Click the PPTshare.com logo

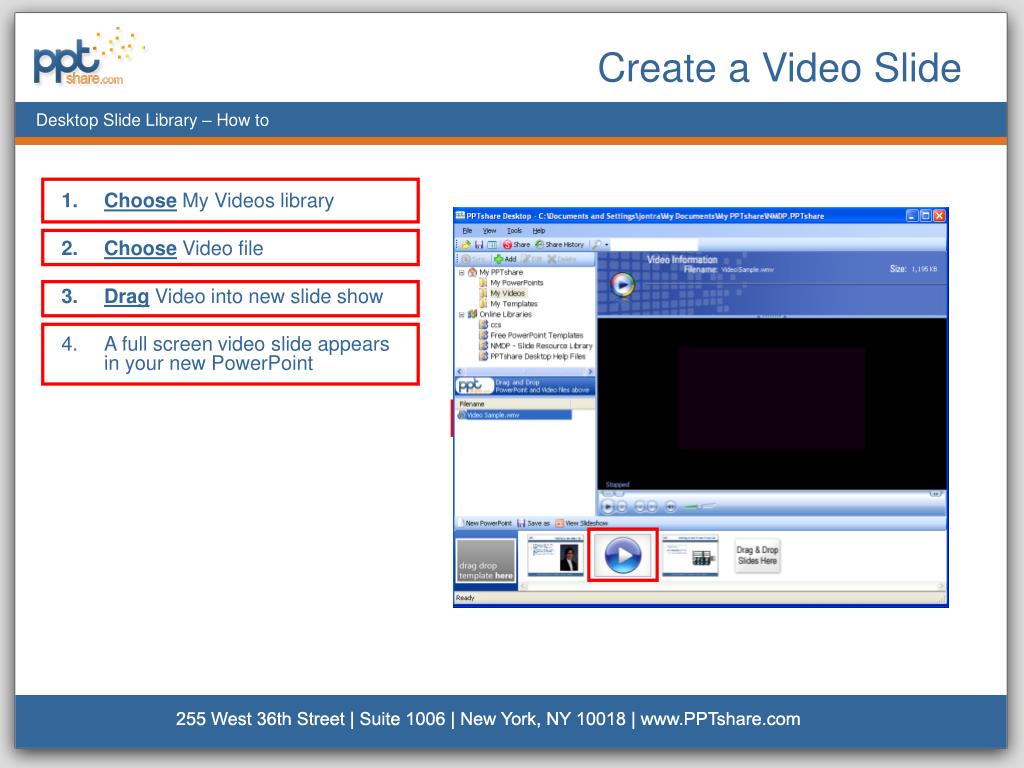click(89, 57)
